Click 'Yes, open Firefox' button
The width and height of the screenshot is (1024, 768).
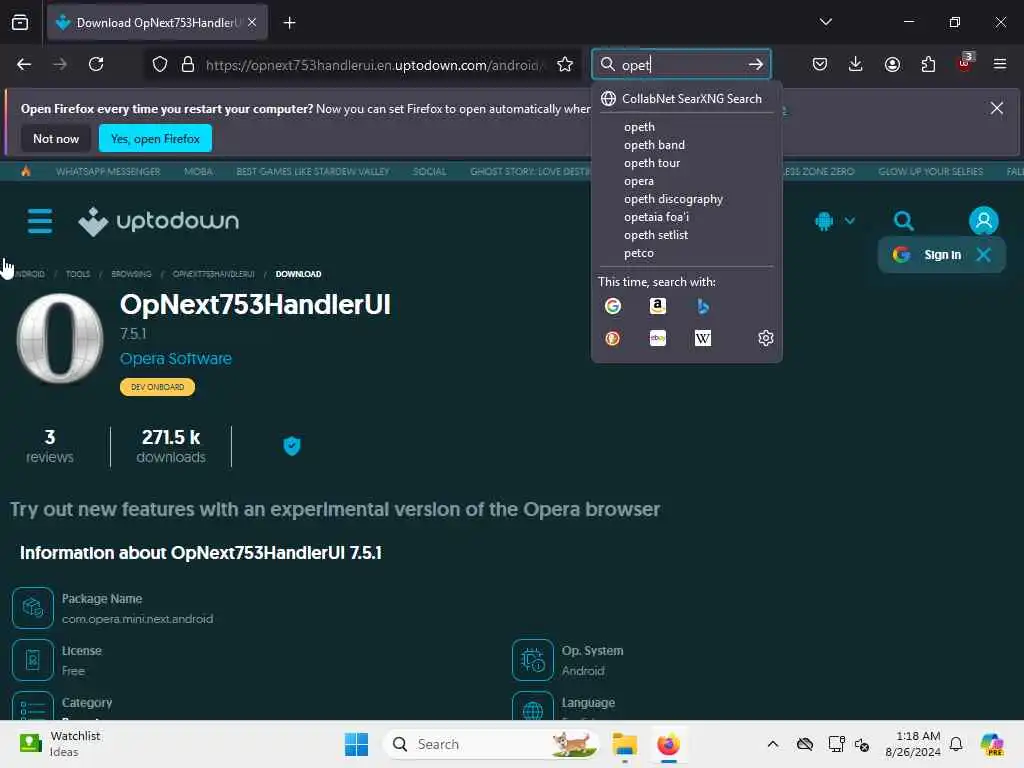[x=155, y=138]
